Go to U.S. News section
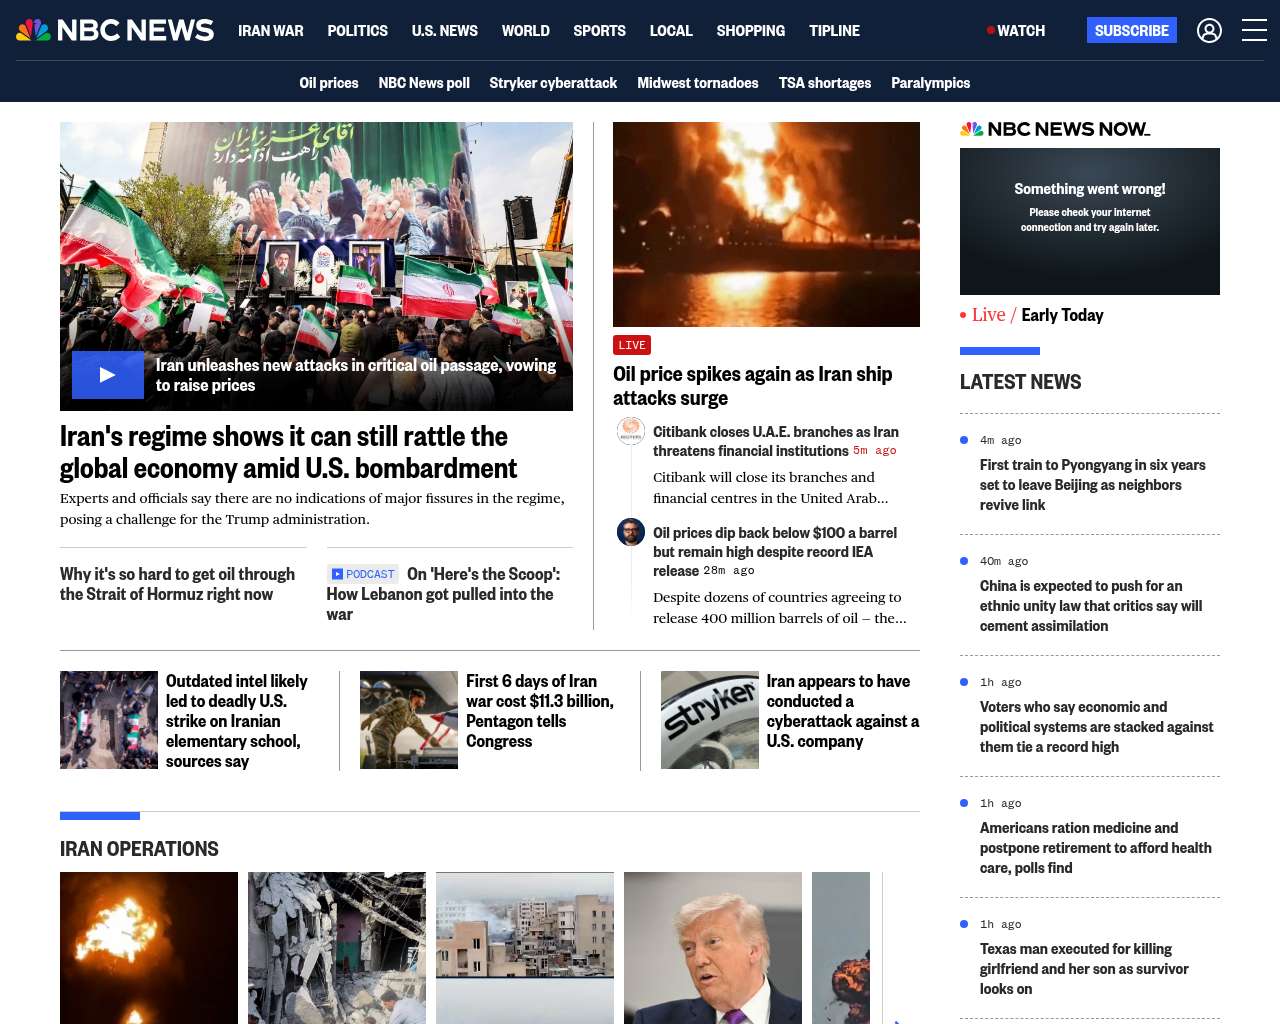Viewport: 1280px width, 1024px height. click(x=445, y=31)
